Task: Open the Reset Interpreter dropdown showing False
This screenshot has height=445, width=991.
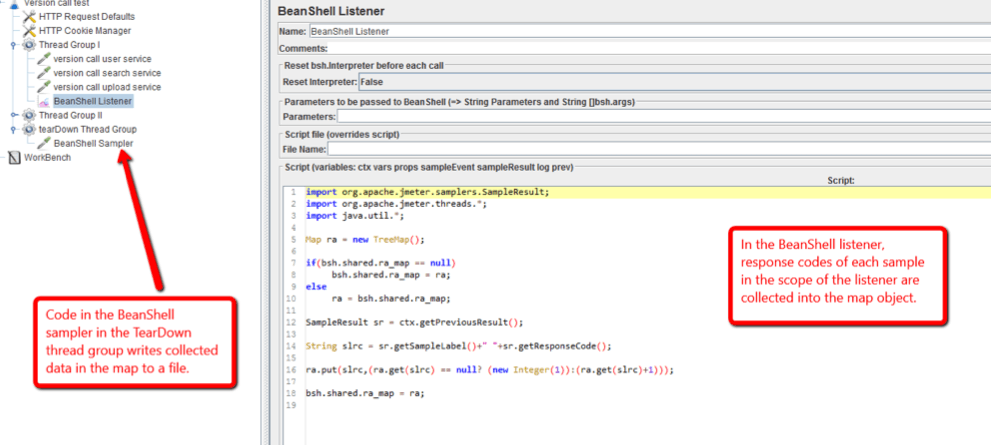Action: click(x=674, y=82)
